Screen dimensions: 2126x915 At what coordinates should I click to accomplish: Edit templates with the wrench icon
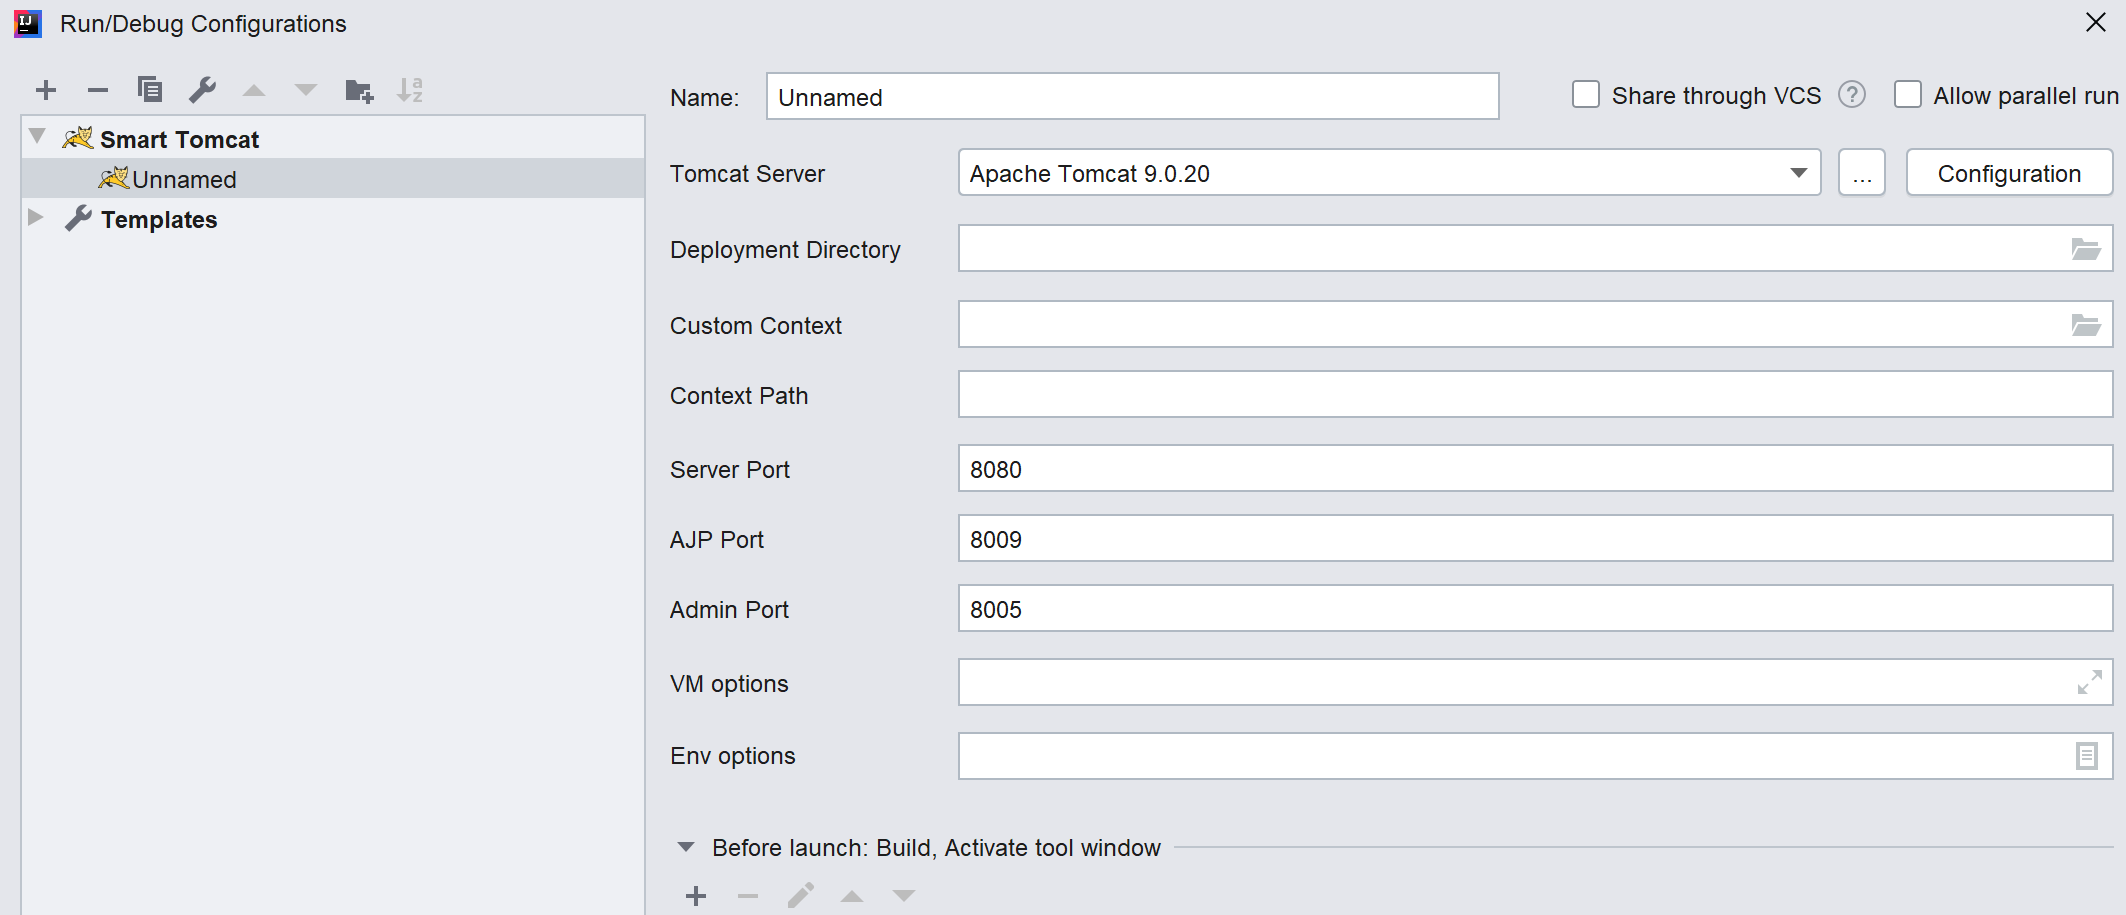[203, 90]
